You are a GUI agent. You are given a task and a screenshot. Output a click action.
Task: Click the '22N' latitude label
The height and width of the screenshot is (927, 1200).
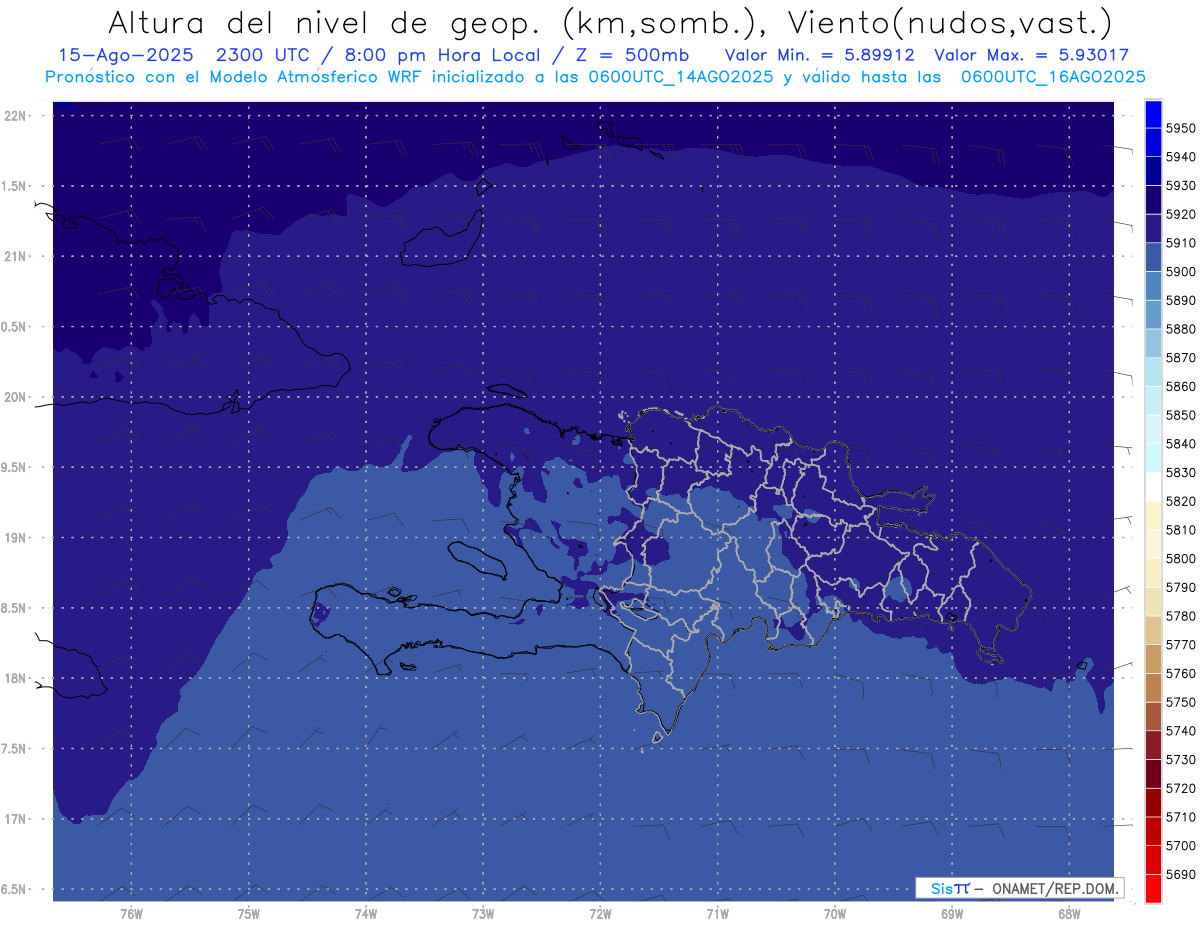coord(14,116)
